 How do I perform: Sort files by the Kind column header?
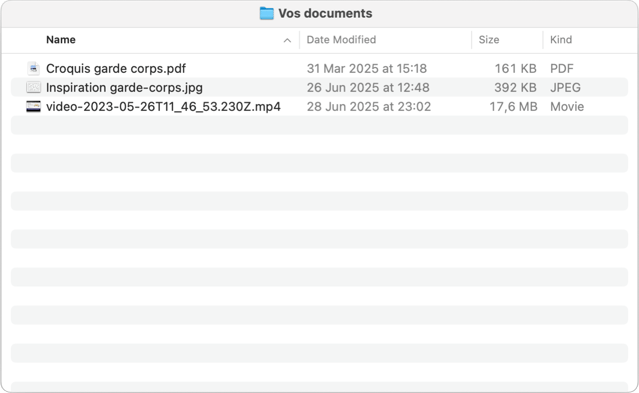point(561,40)
